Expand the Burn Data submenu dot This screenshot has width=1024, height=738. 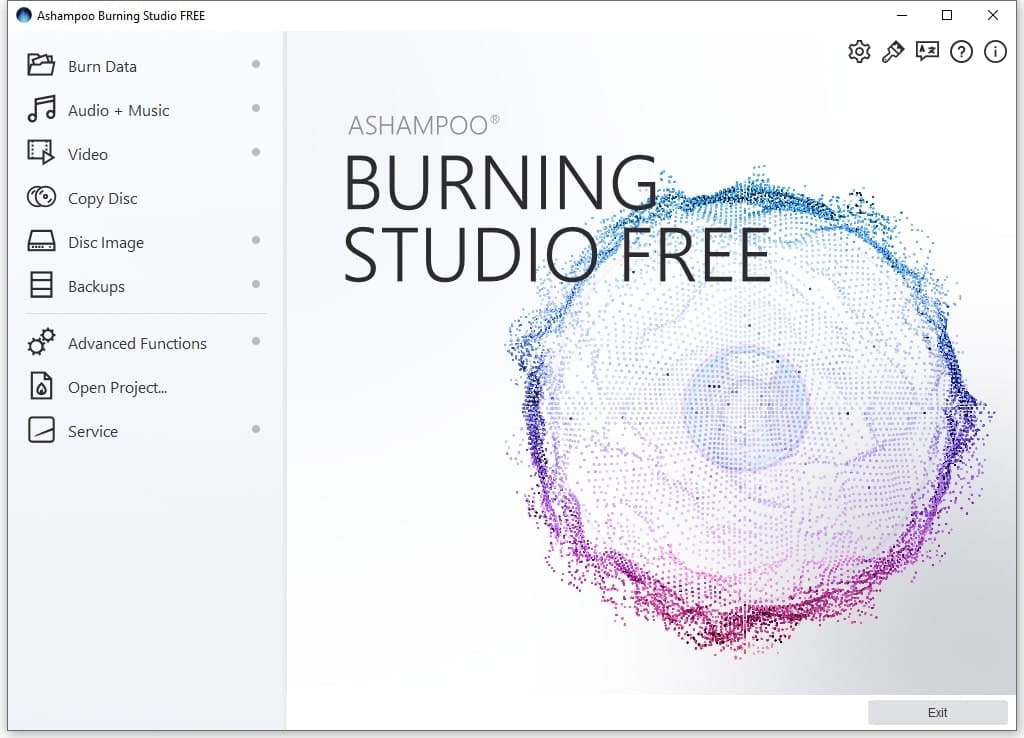tap(256, 65)
